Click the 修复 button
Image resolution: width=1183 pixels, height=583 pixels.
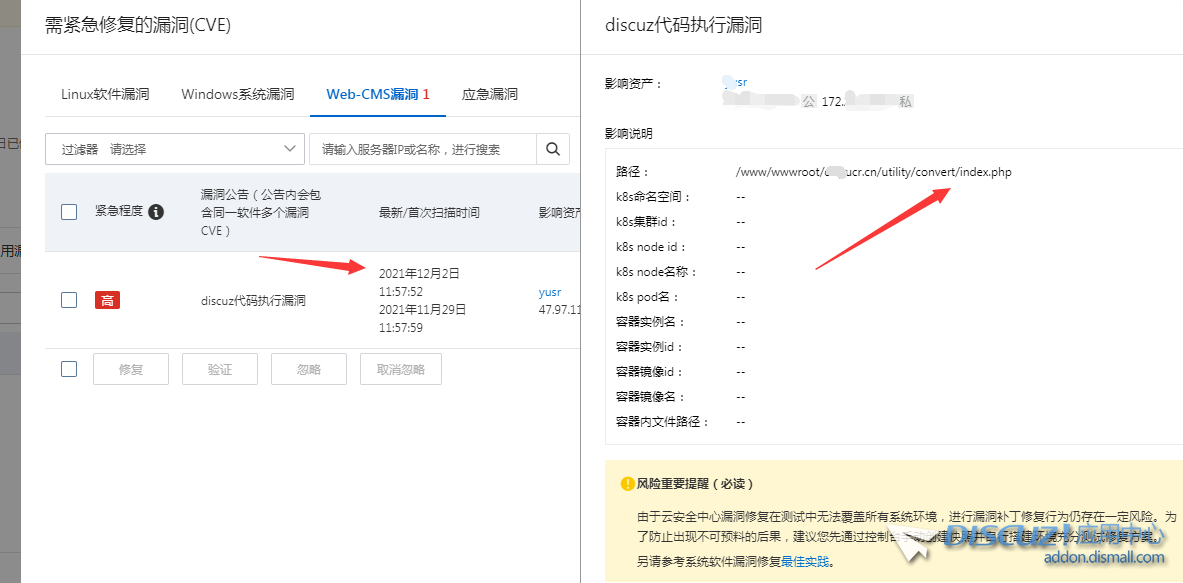pos(131,369)
